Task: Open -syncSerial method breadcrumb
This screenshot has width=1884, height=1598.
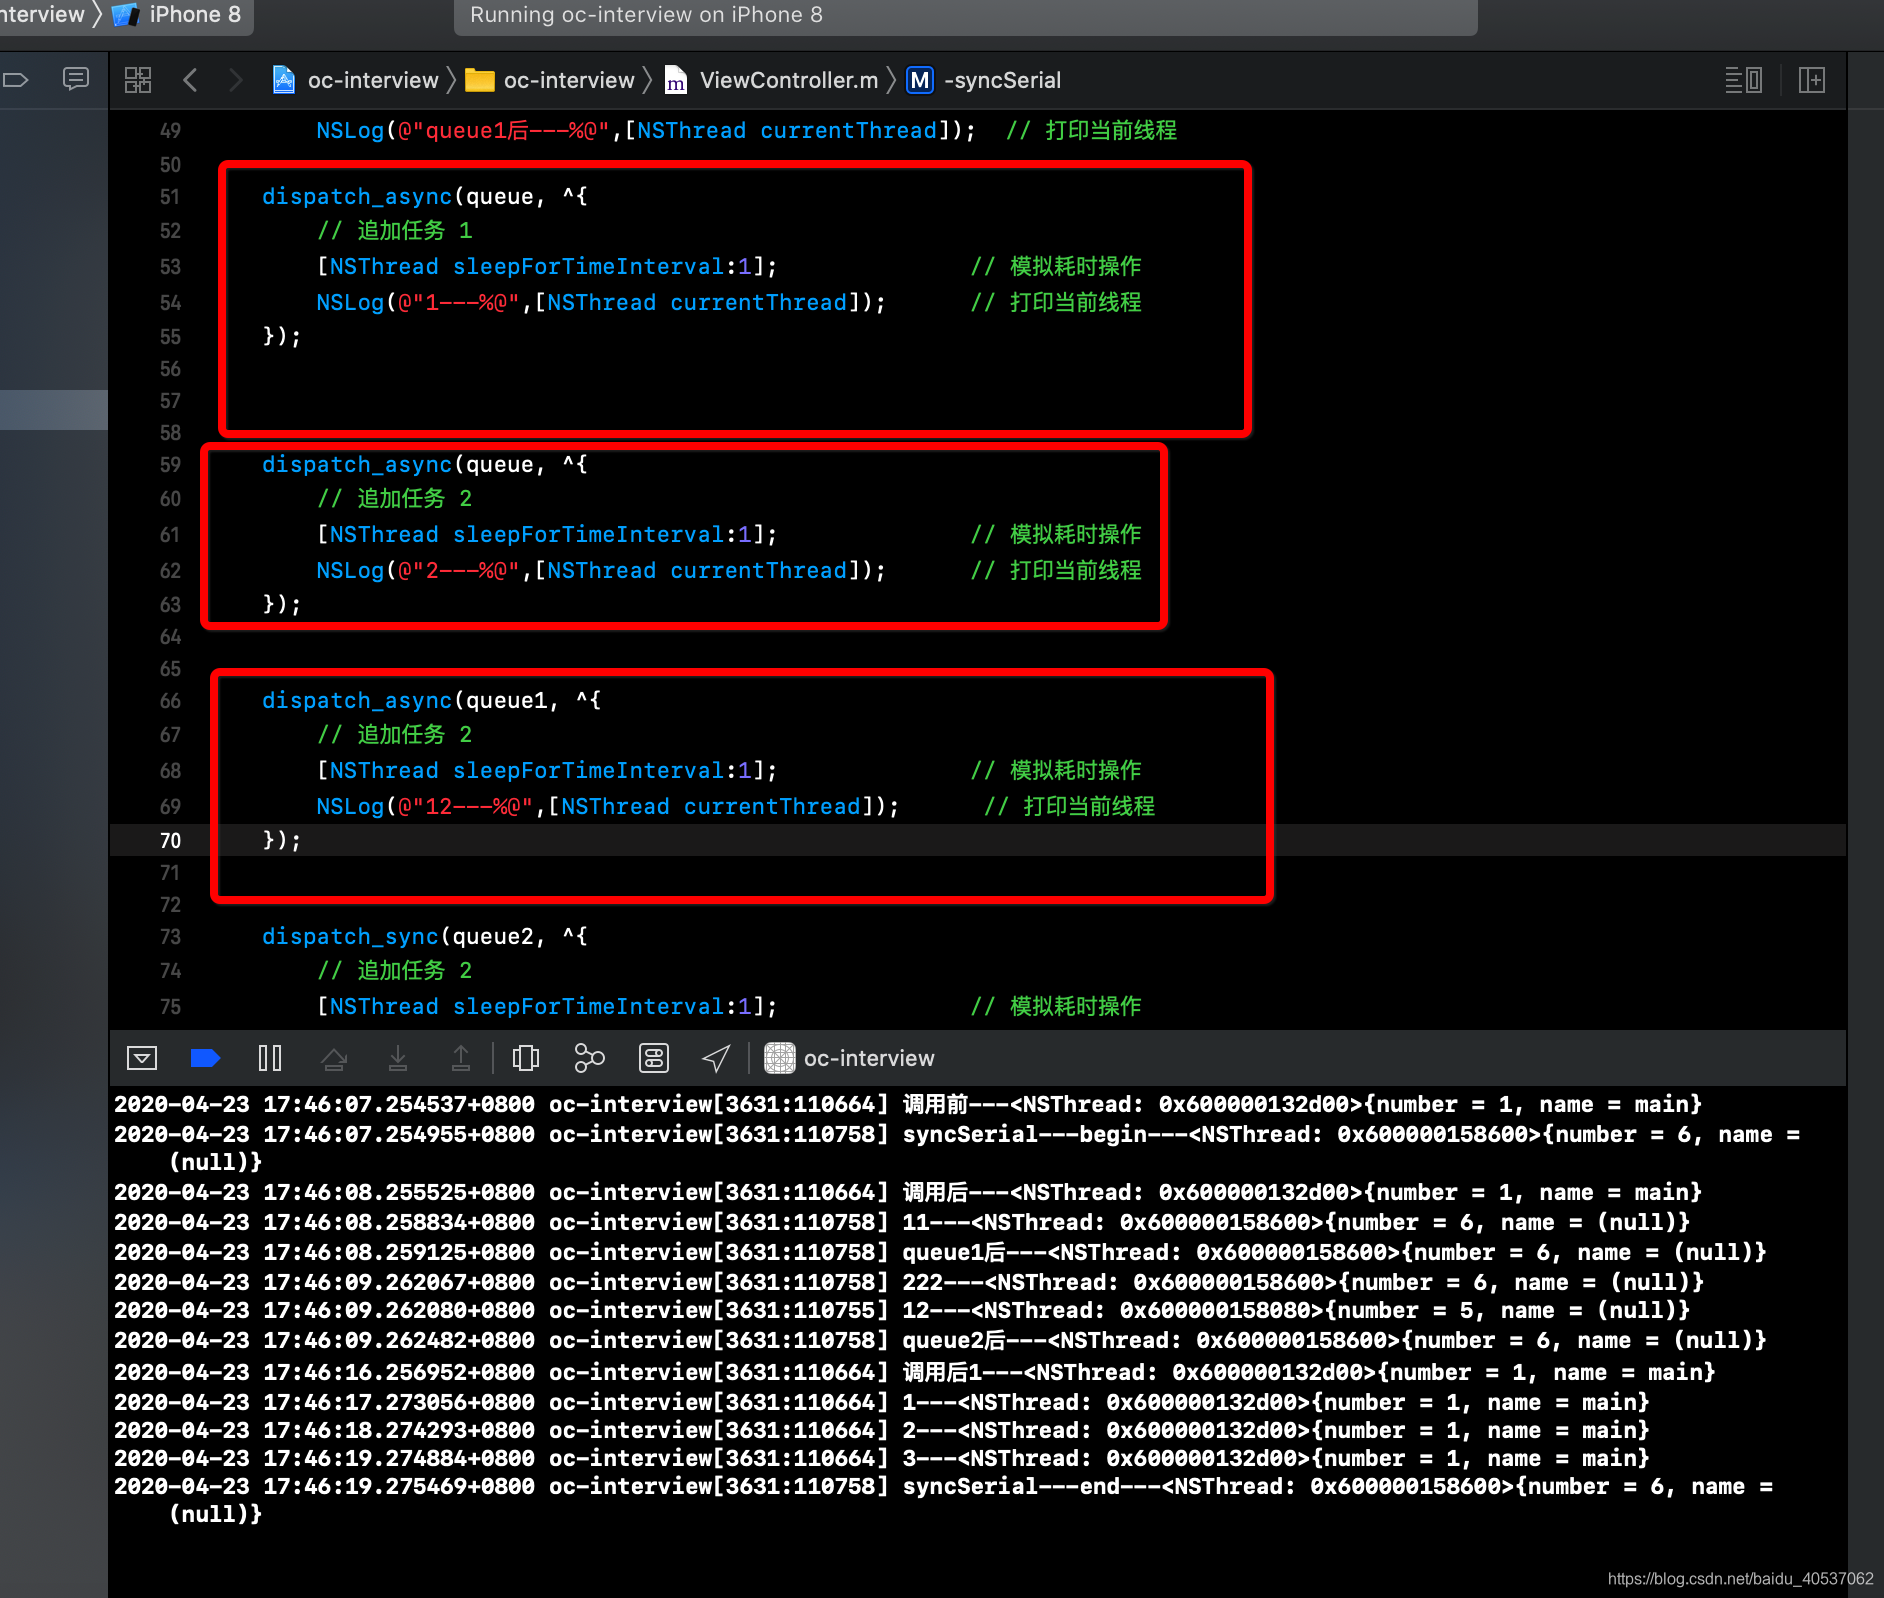Action: 984,80
